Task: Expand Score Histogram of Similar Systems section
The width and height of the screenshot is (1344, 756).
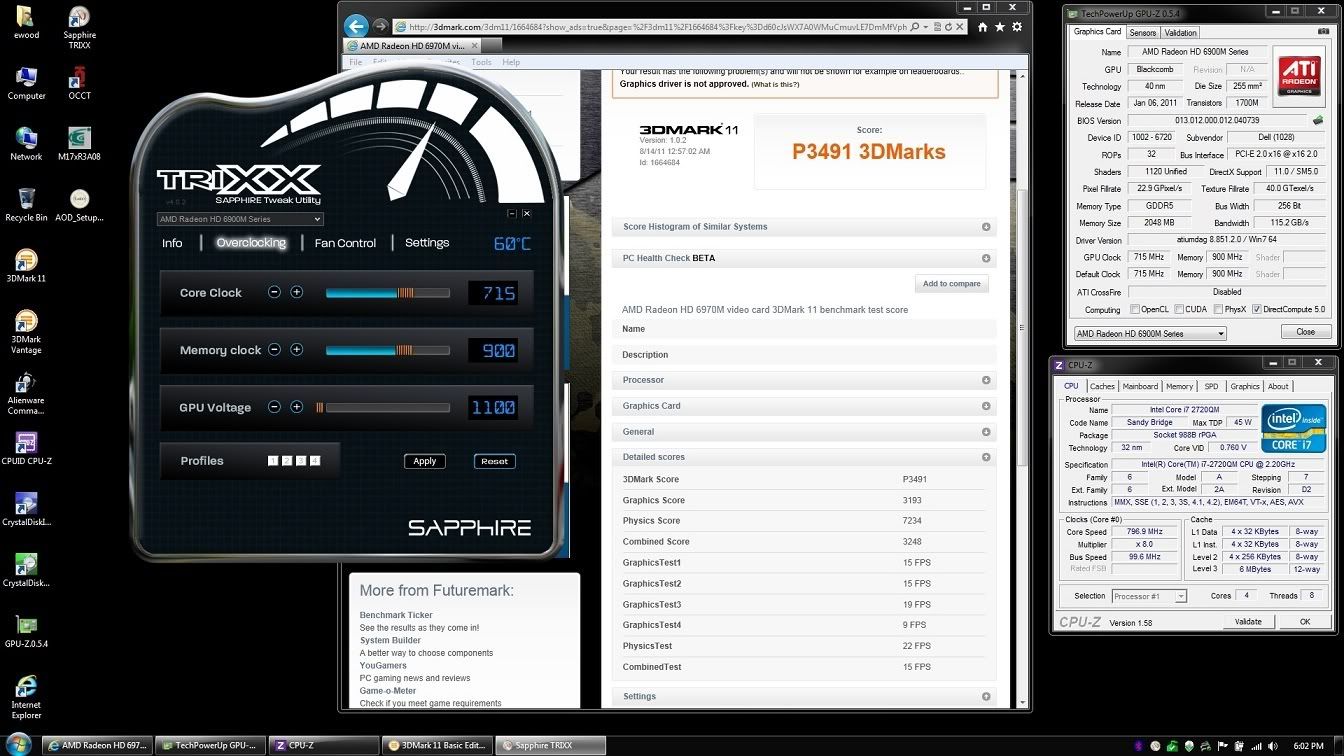Action: (986, 227)
